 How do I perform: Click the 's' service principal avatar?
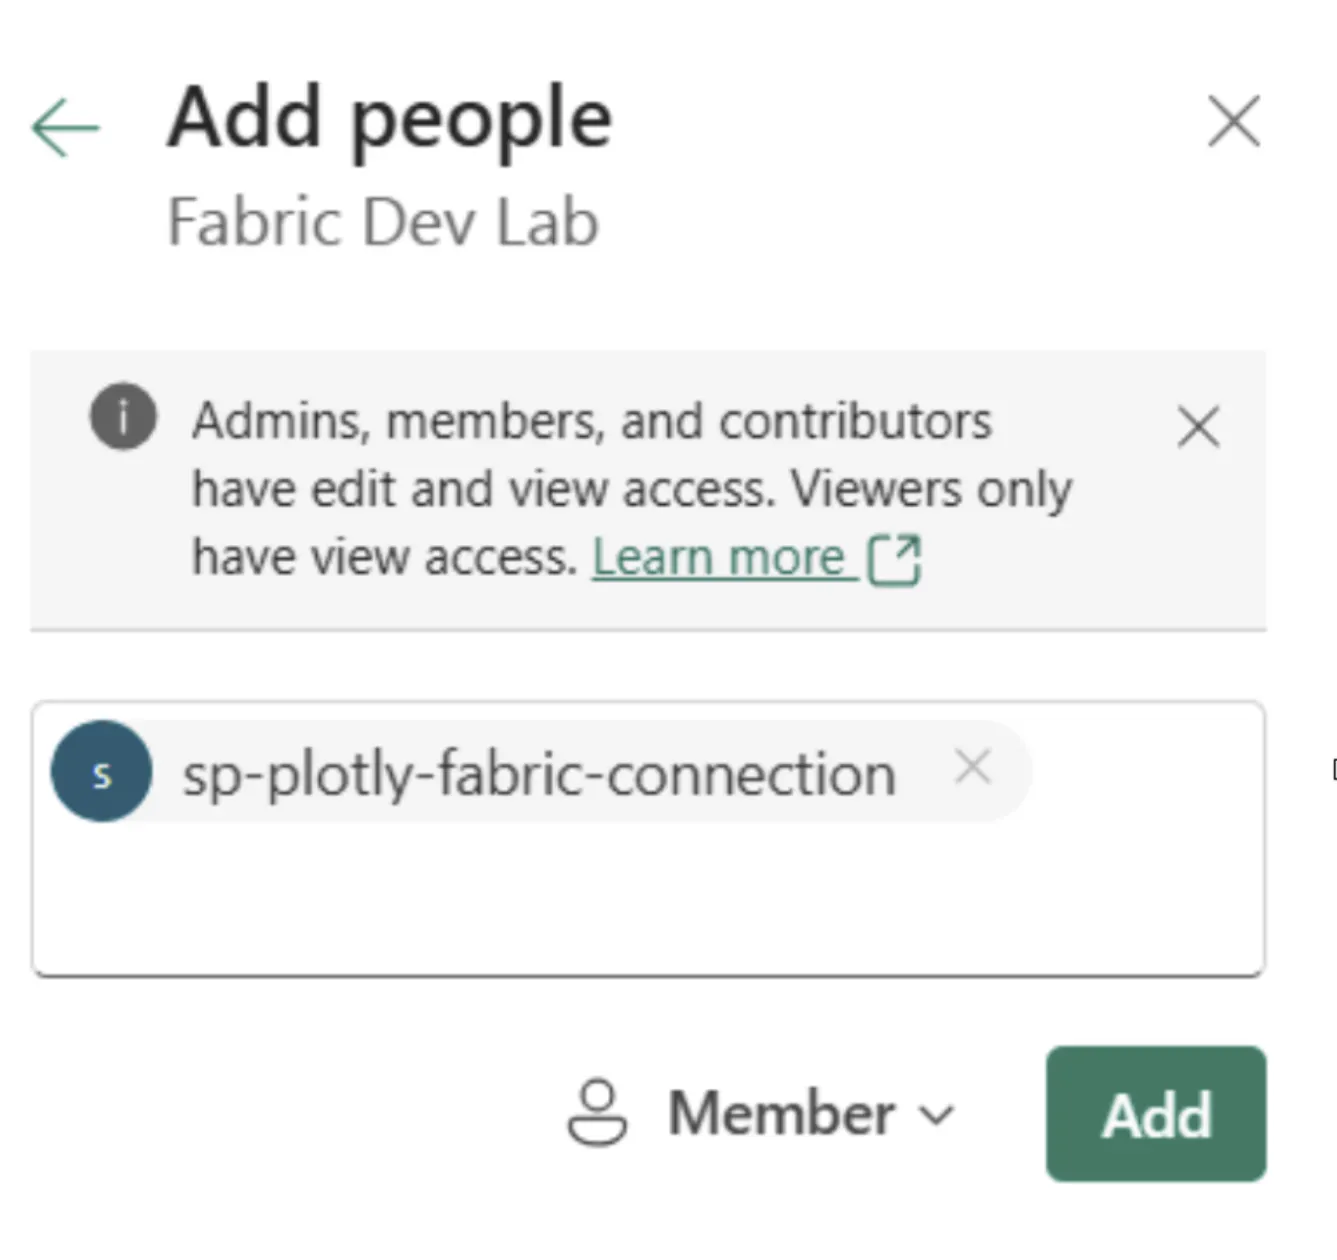point(100,771)
